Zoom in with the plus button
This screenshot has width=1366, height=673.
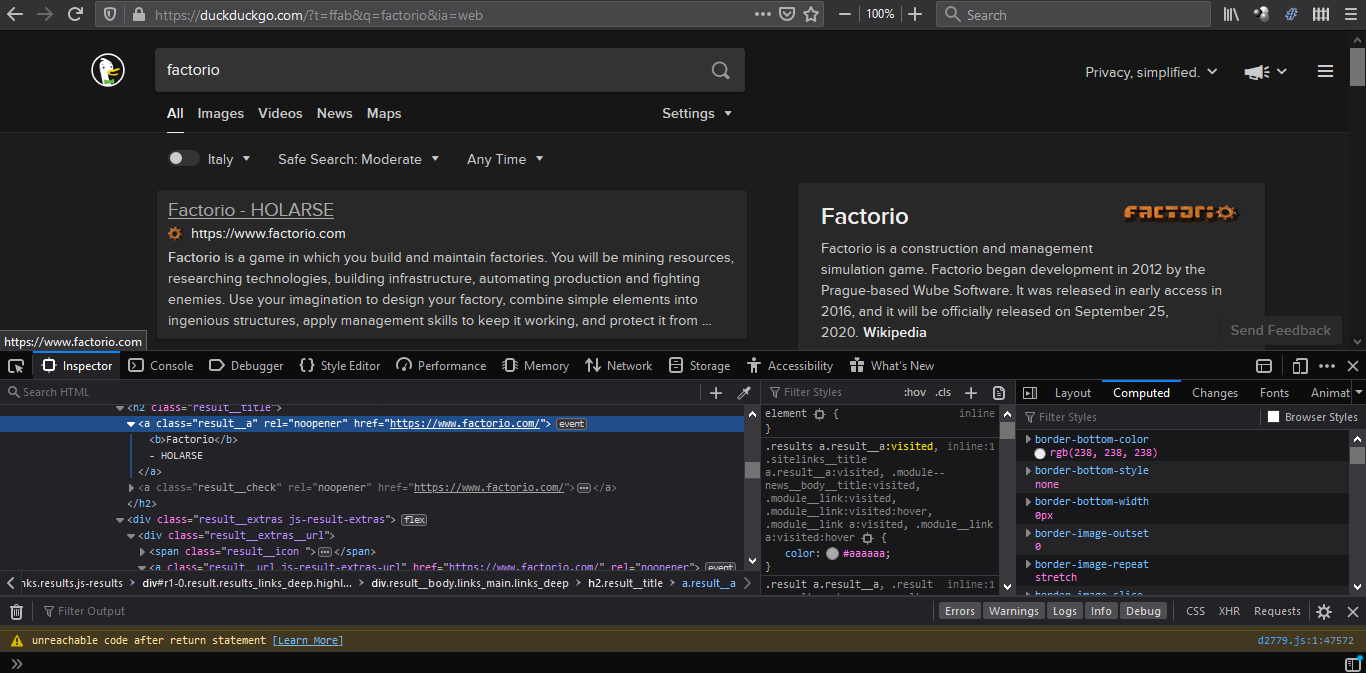click(x=915, y=14)
